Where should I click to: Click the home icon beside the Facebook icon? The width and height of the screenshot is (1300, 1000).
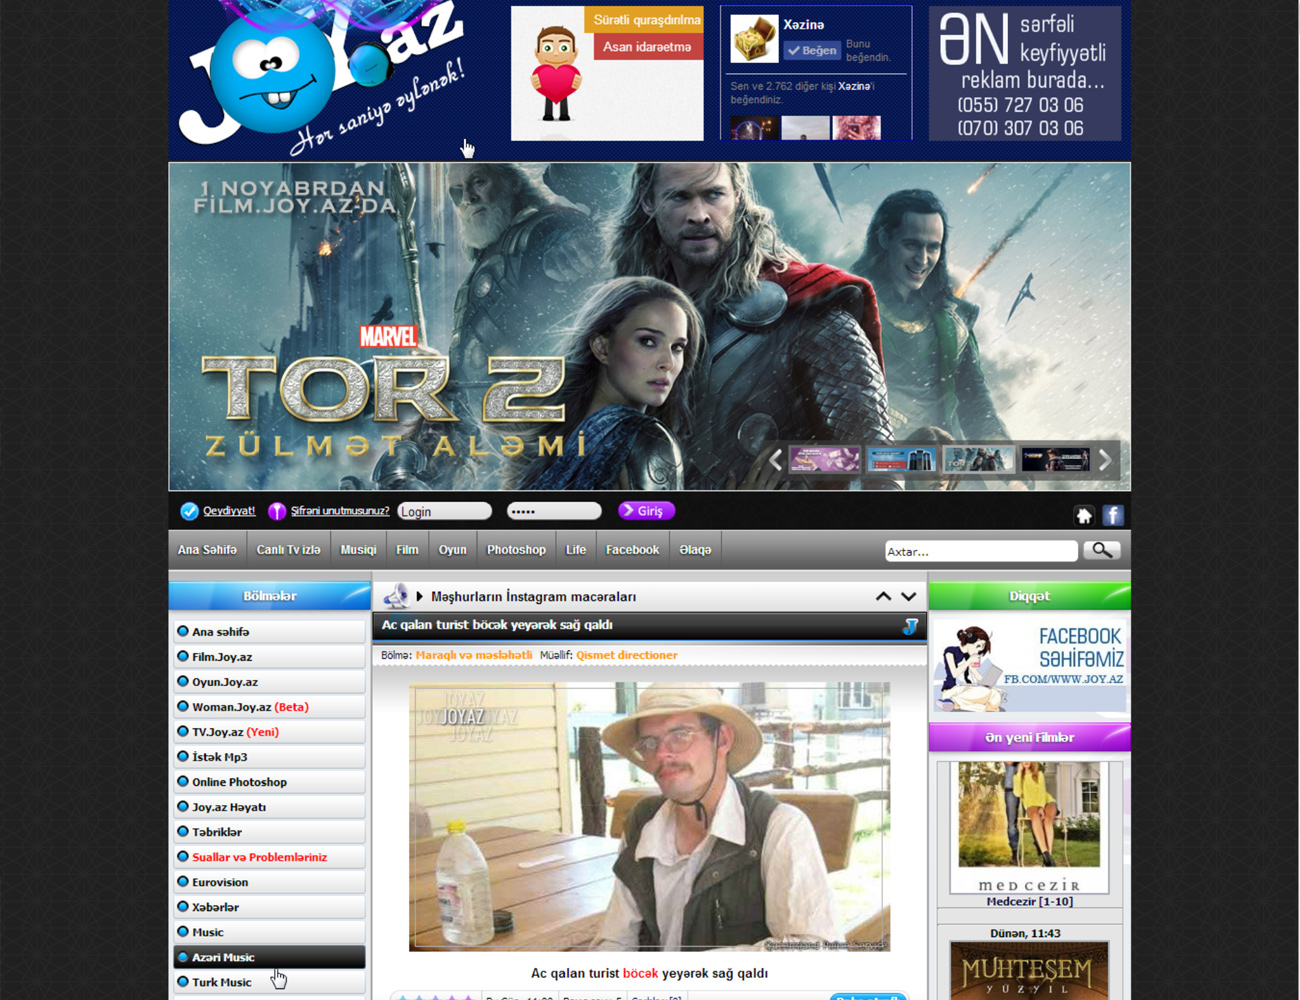1084,515
